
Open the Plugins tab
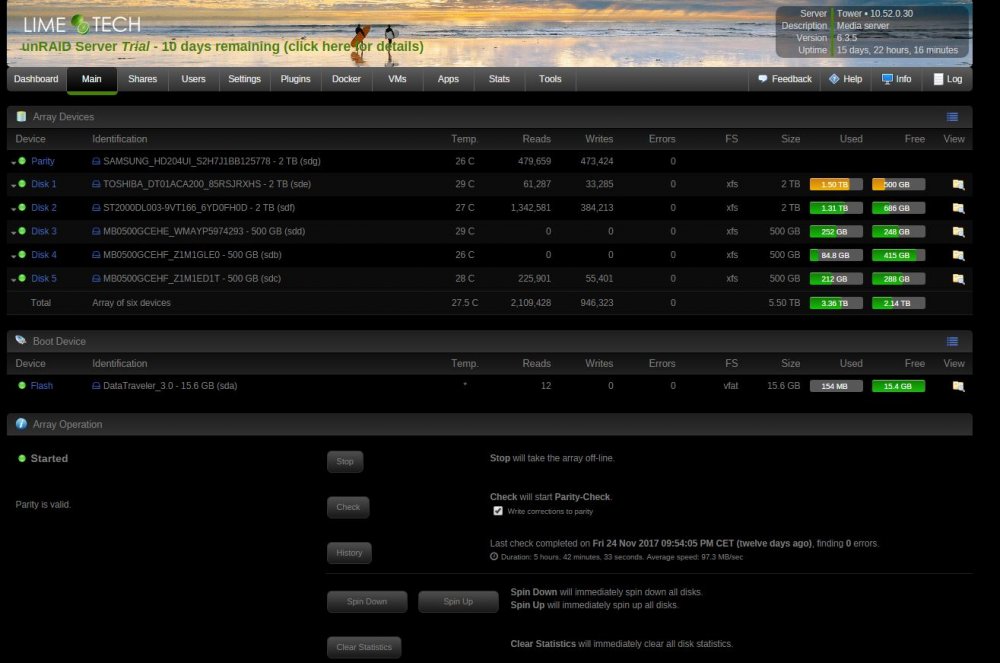point(295,79)
